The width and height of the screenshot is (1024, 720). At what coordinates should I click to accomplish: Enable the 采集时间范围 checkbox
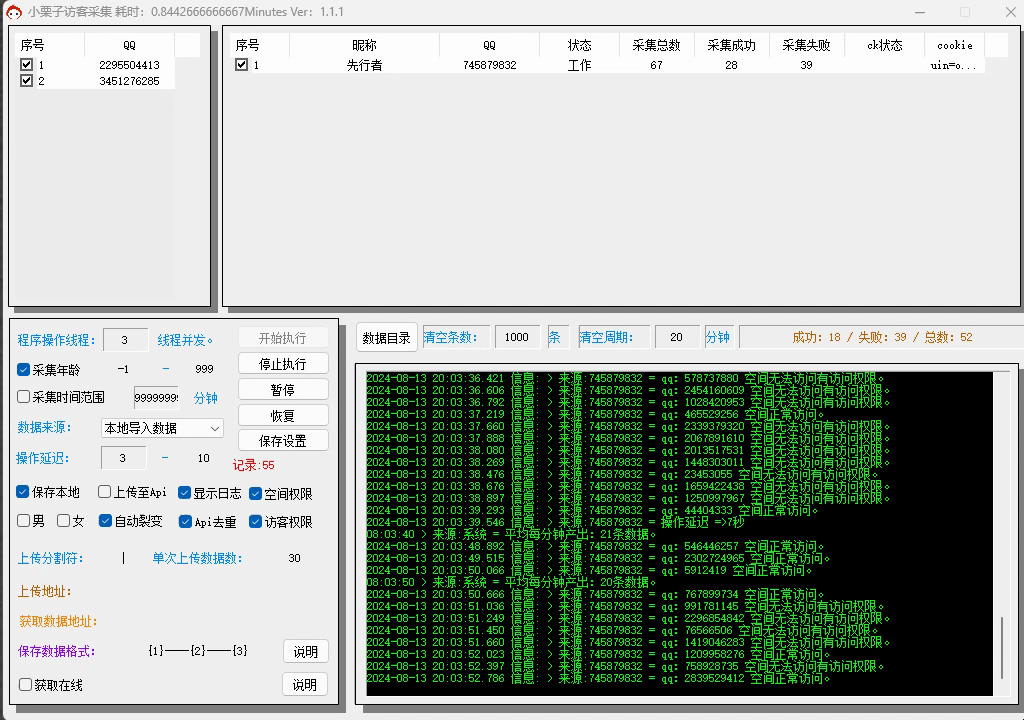(24, 397)
